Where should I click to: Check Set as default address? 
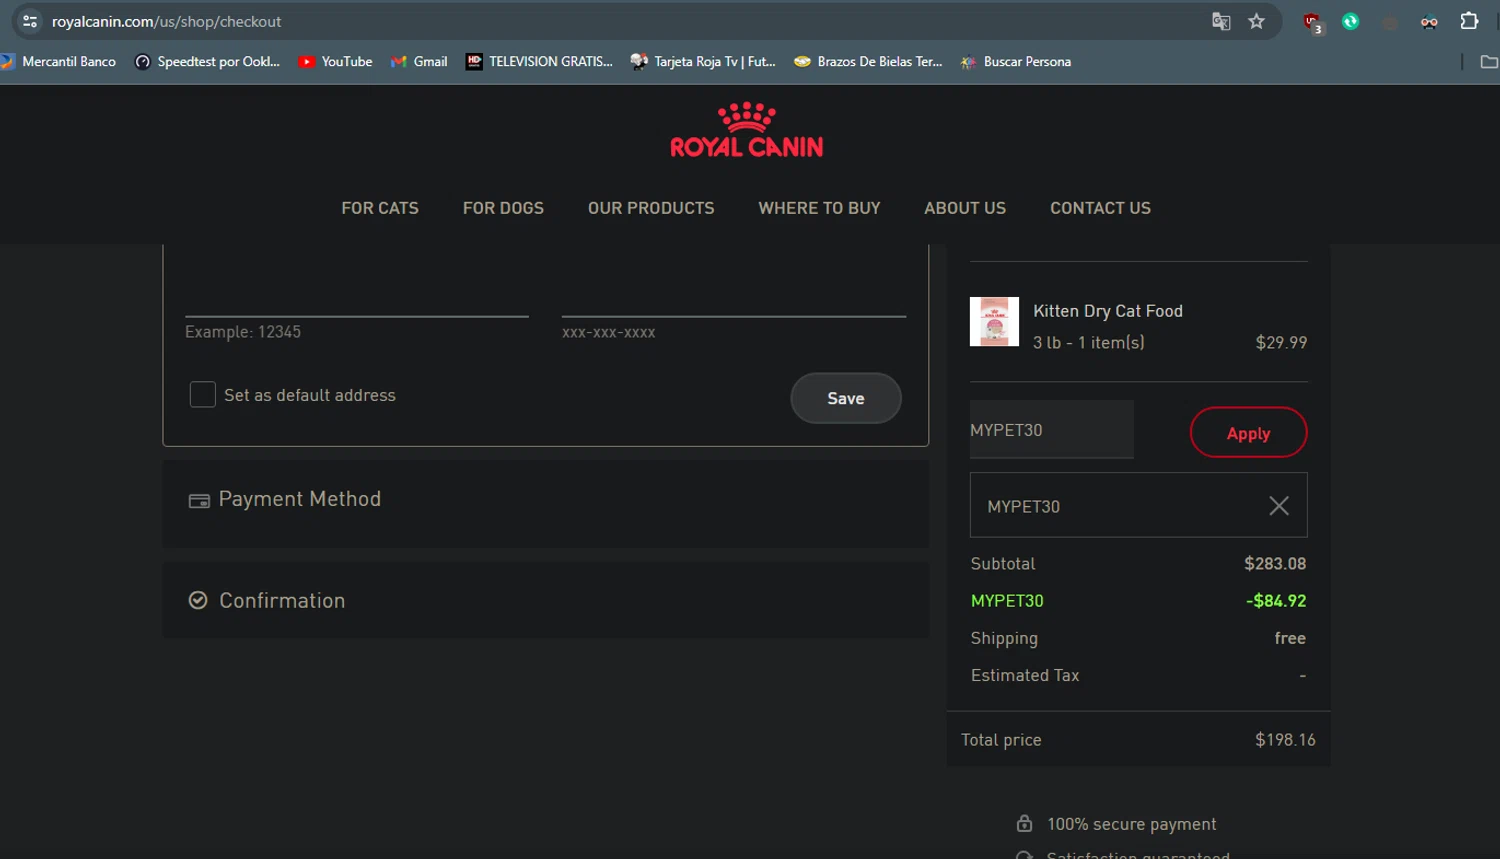coord(203,395)
